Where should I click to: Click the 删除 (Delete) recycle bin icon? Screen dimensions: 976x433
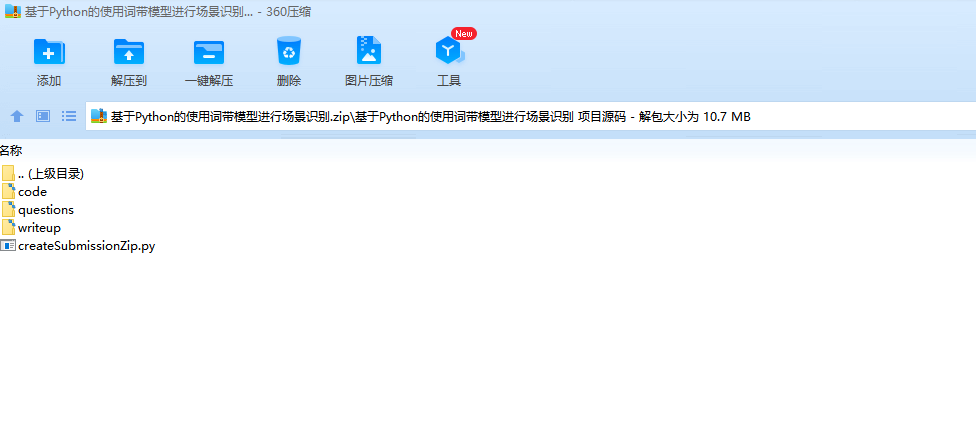[x=289, y=50]
